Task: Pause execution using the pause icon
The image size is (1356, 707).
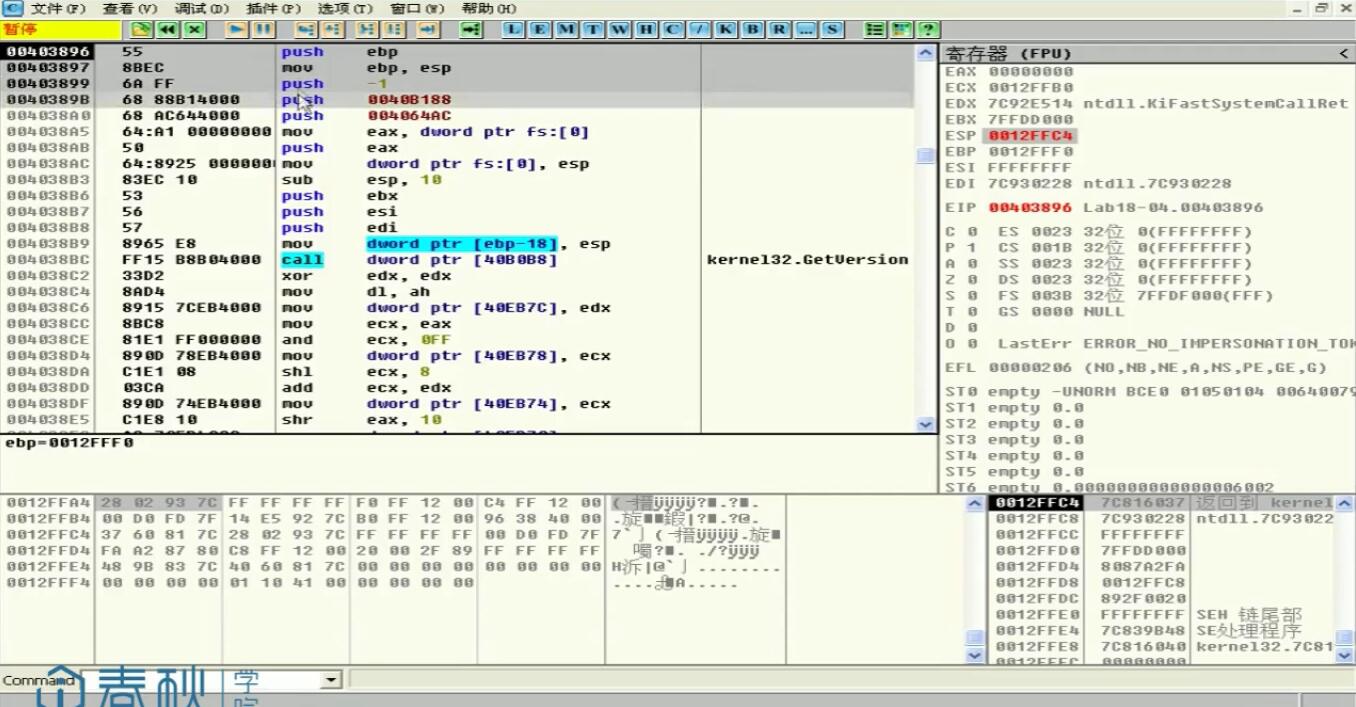Action: click(x=263, y=29)
